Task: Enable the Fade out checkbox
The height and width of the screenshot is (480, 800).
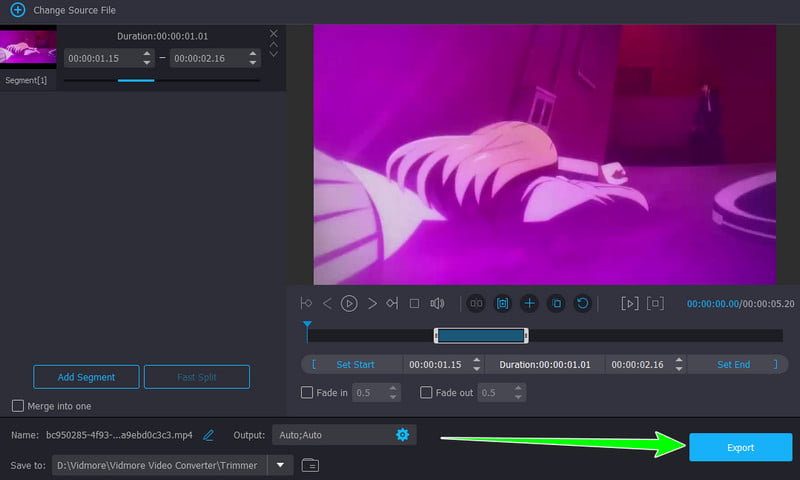Action: (426, 392)
